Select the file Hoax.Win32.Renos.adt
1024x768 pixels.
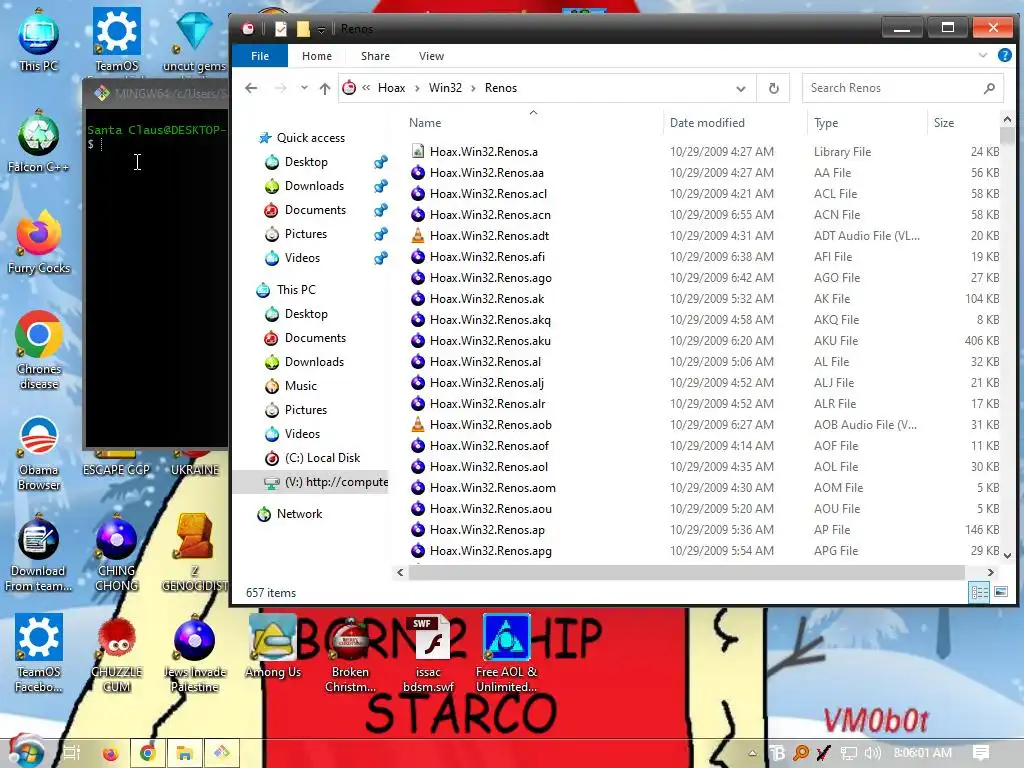click(489, 236)
